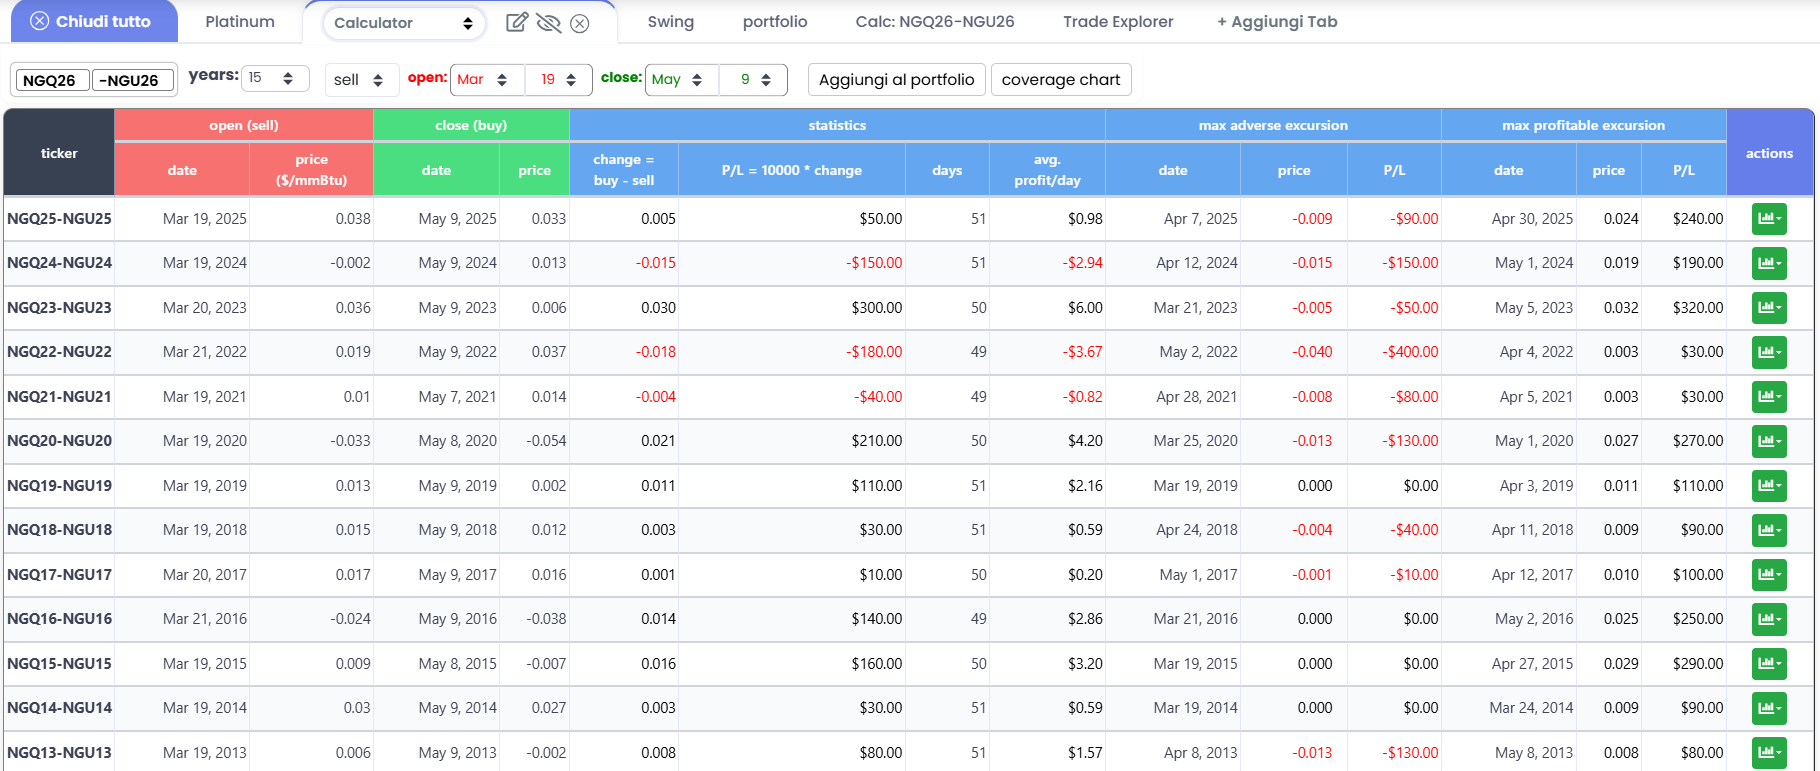Viewport: 1820px width, 771px height.
Task: Click the days column header
Action: [947, 170]
